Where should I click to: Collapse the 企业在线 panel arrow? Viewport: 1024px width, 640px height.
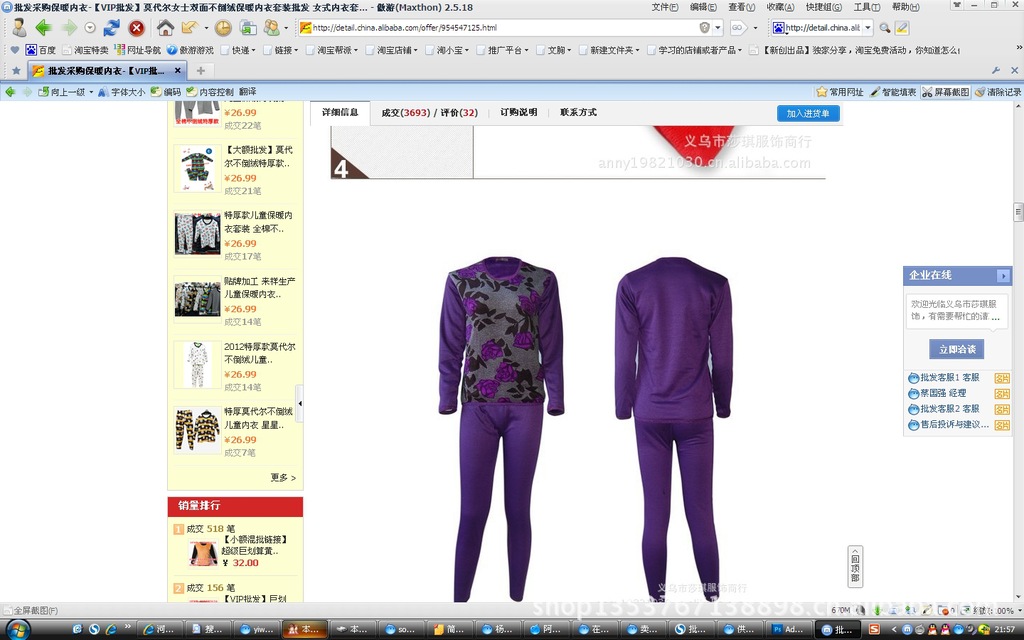click(1003, 276)
